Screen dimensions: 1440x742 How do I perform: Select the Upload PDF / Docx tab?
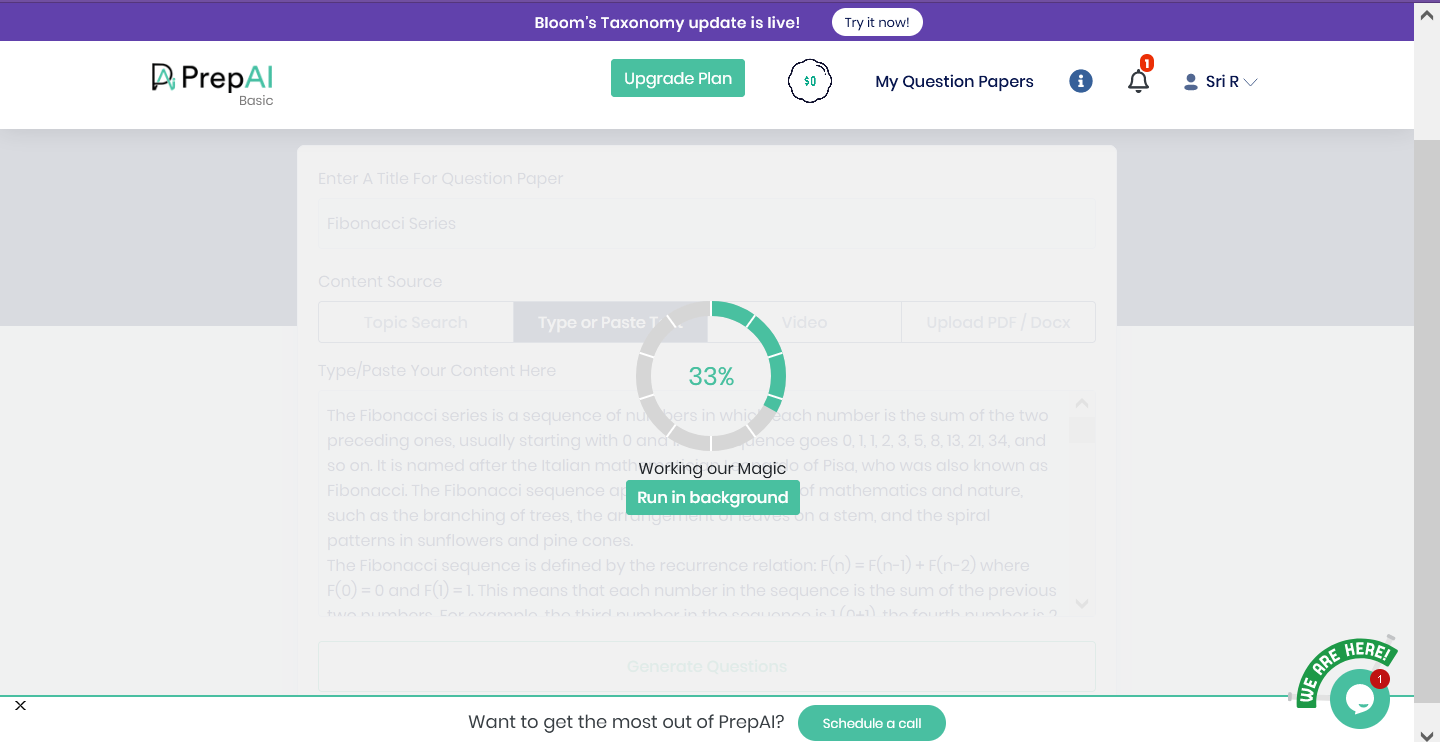[998, 322]
